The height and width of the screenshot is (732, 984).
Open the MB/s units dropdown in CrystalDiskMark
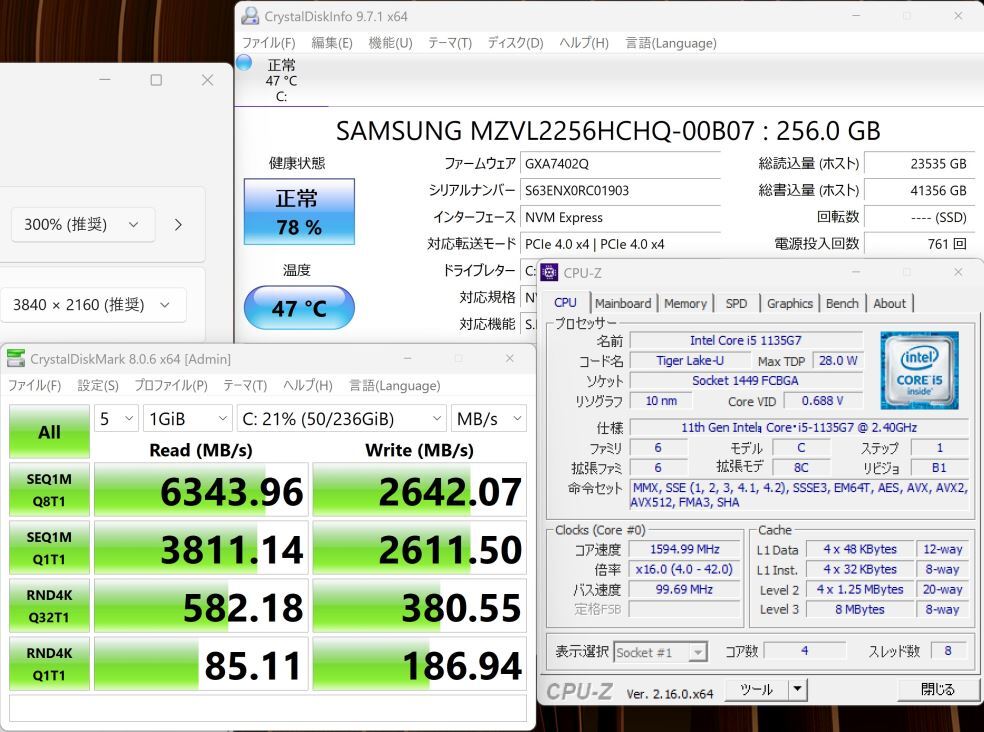pos(488,418)
